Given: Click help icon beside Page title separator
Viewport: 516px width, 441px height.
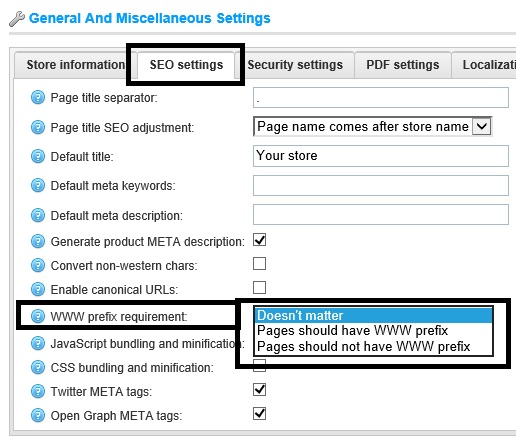Looking at the screenshot, I should coord(38,98).
